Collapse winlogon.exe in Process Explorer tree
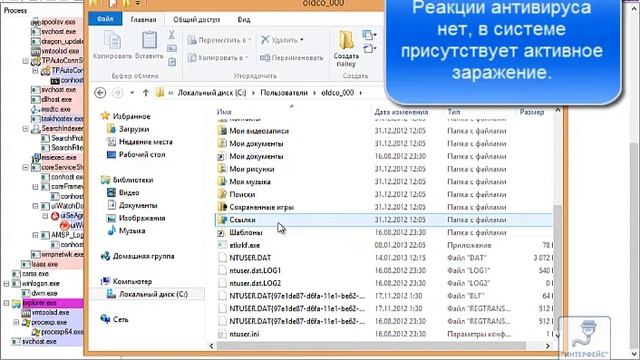Viewport: 640px width, 360px height. 6,283
